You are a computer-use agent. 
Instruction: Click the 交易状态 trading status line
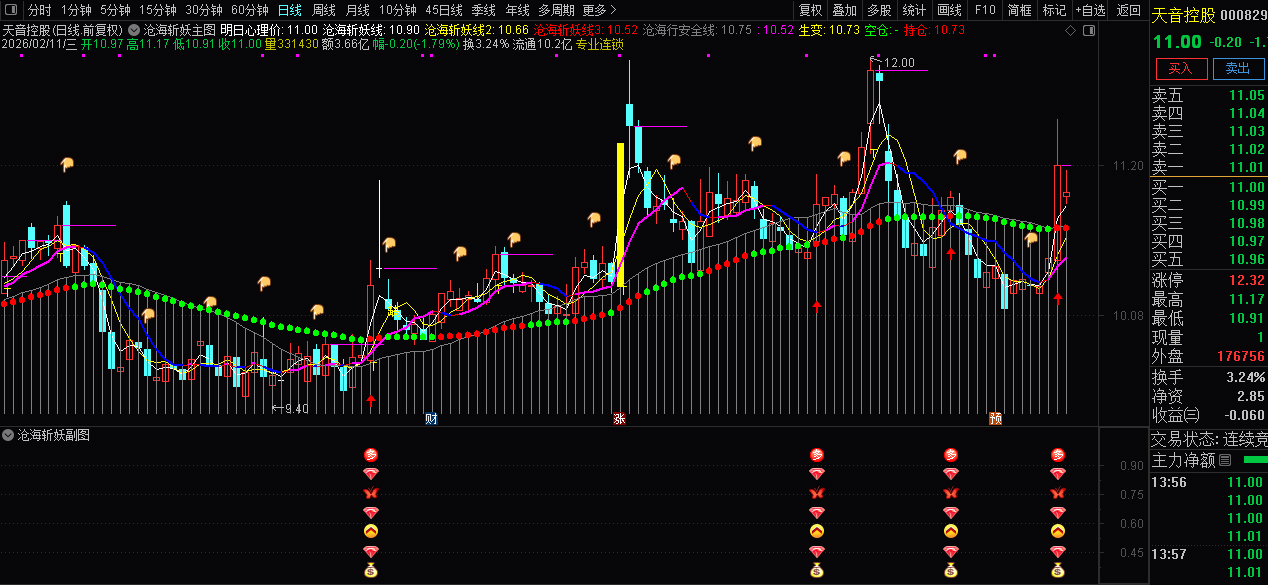tap(1208, 438)
